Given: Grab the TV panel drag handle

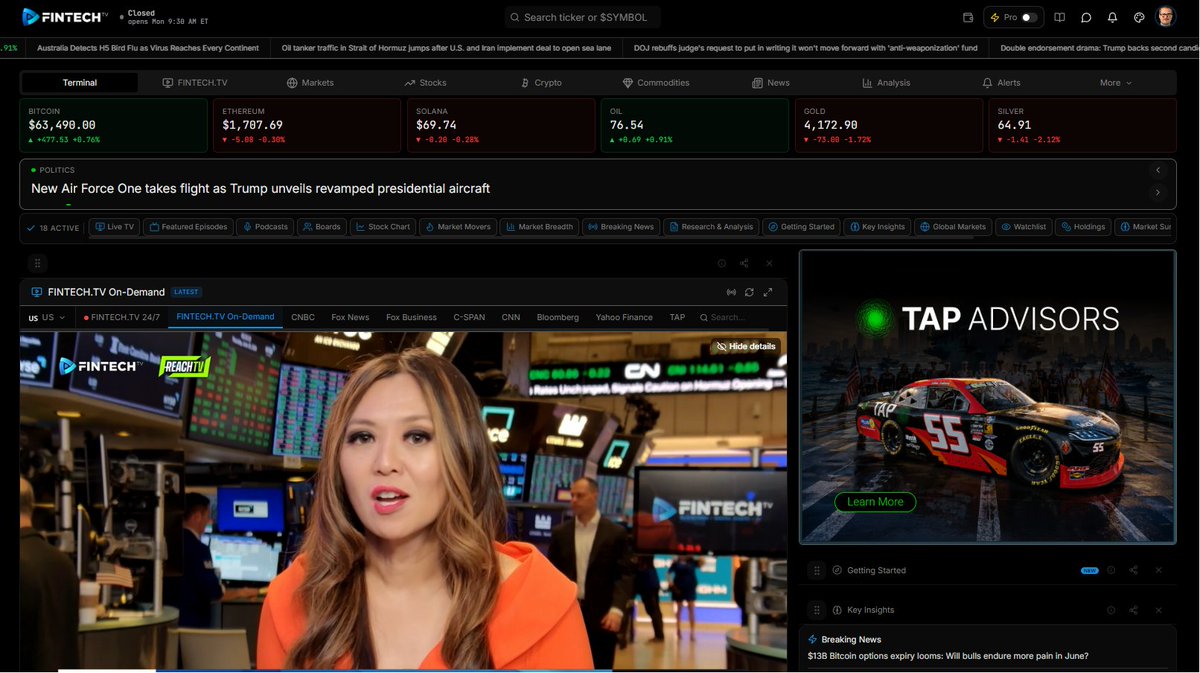Looking at the screenshot, I should [x=37, y=264].
